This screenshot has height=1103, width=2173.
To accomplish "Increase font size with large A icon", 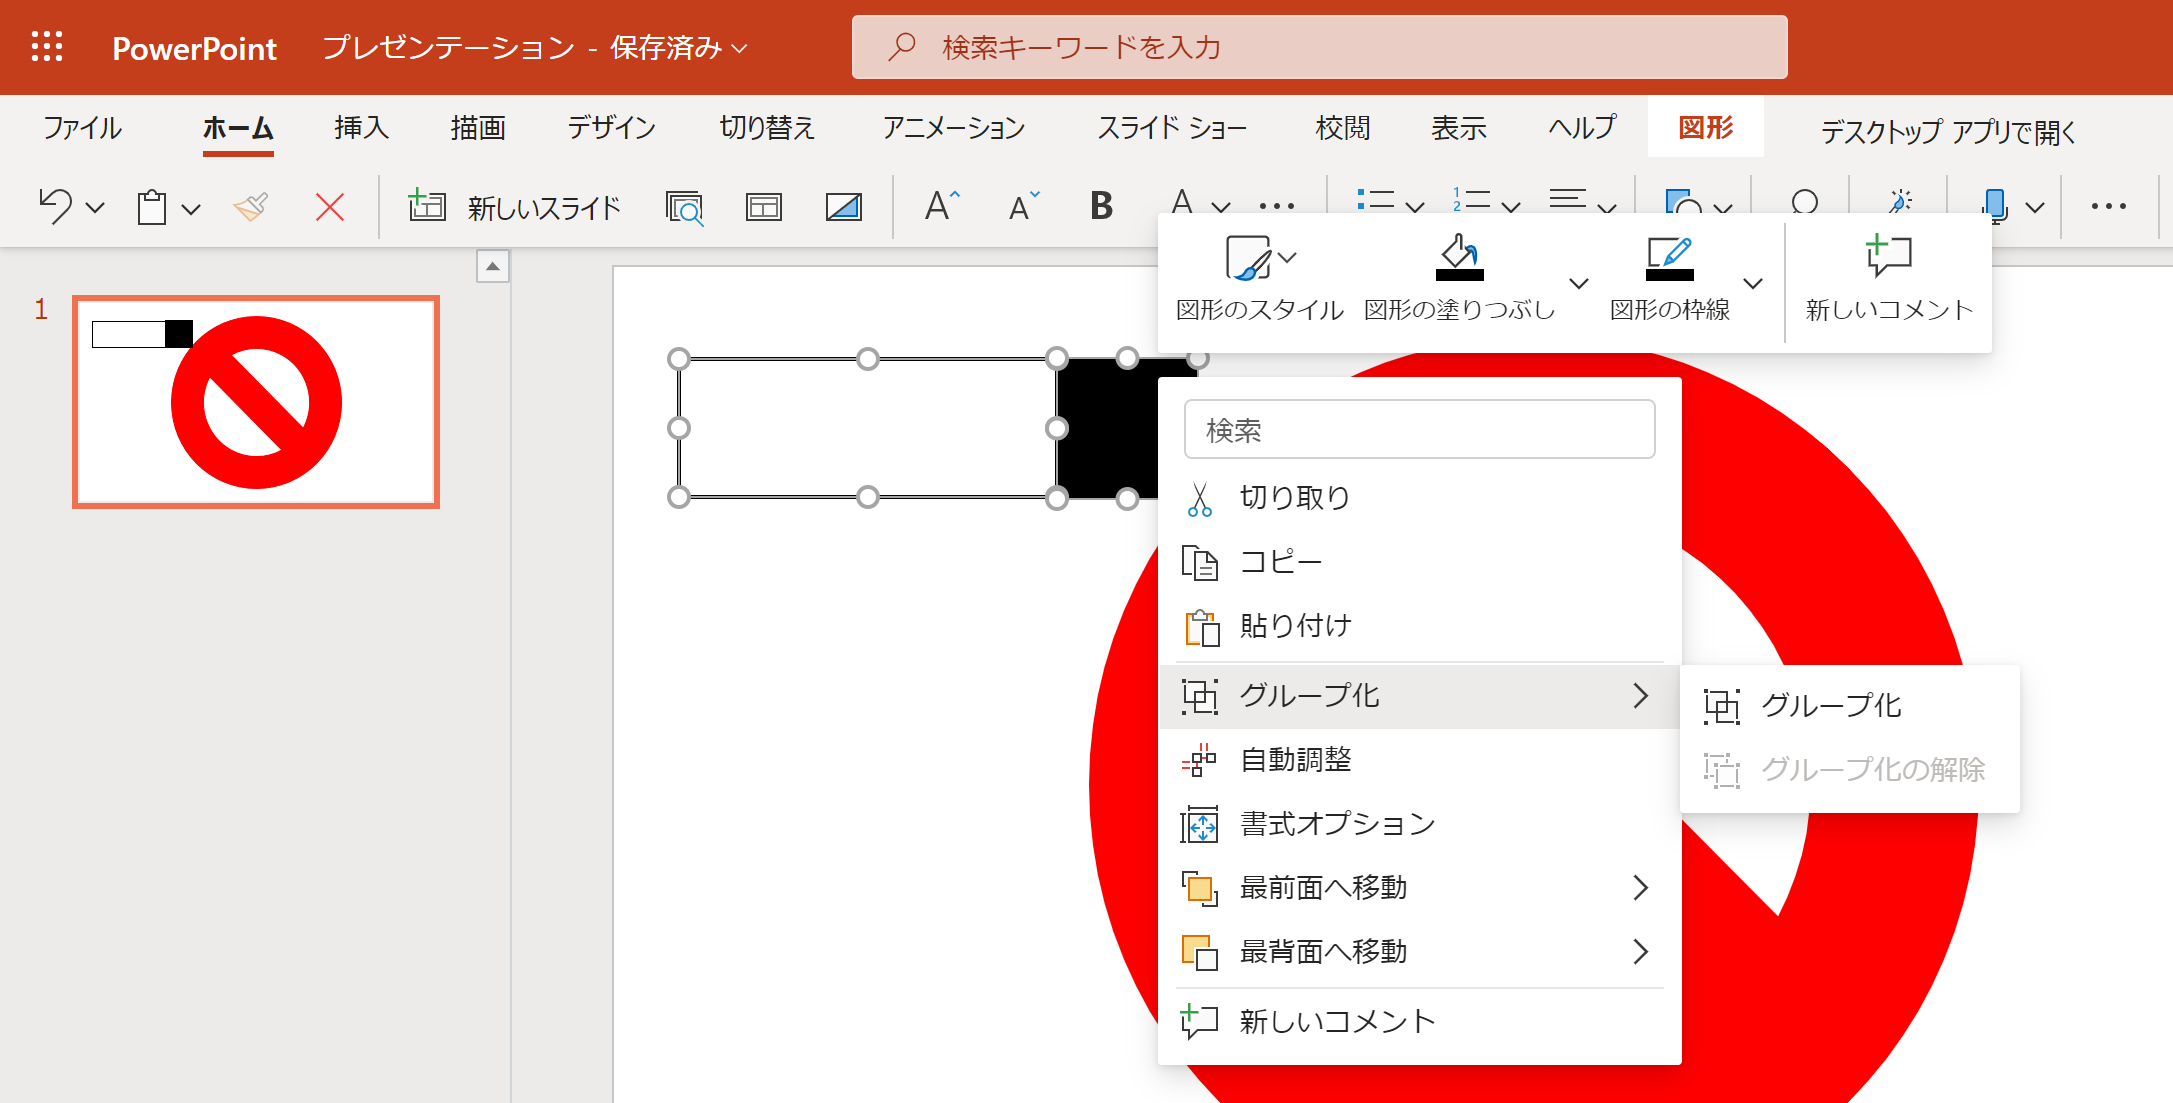I will 942,206.
